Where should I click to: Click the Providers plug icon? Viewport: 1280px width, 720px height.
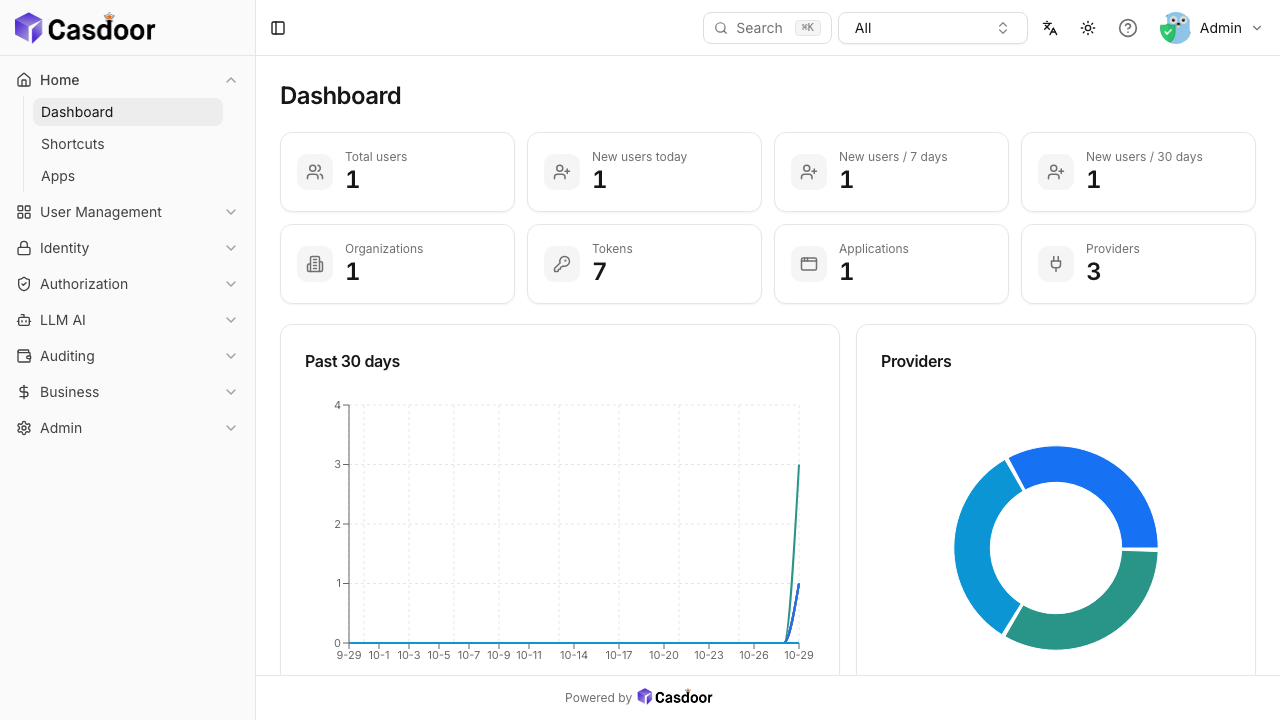coord(1056,264)
